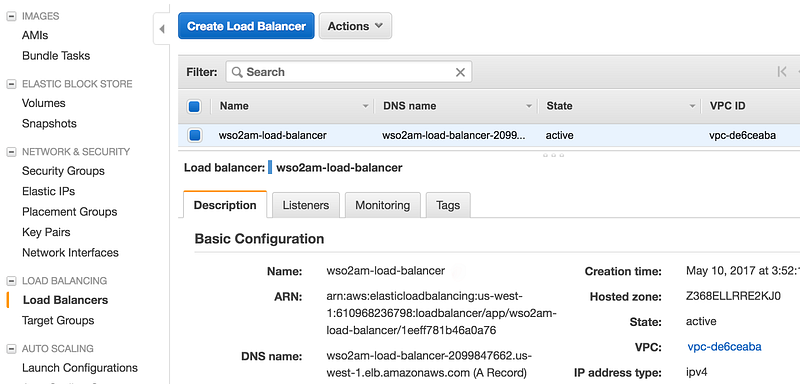Viewport: 800px width, 384px height.
Task: Open Snapshots in the sidebar
Action: pyautogui.click(x=49, y=124)
